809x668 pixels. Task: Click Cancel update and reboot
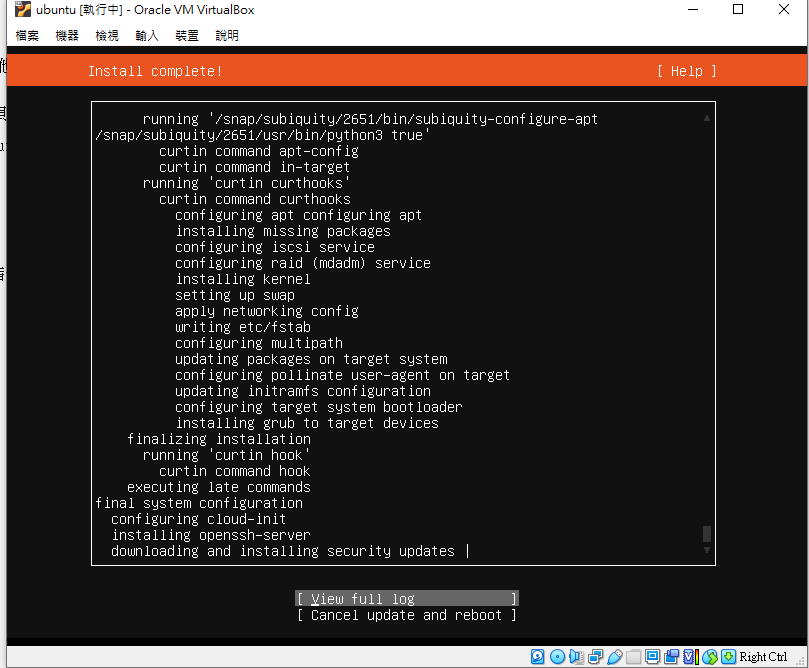pos(407,615)
